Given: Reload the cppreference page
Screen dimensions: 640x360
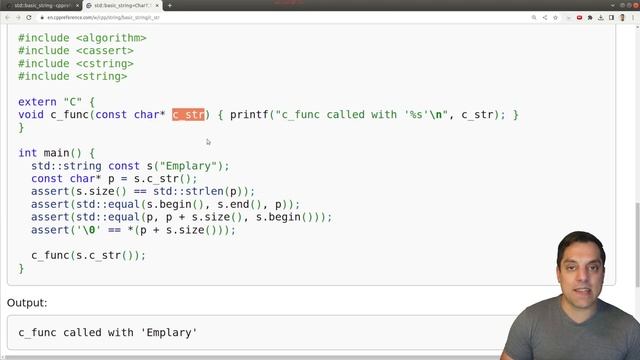Looking at the screenshot, I should [x=29, y=18].
